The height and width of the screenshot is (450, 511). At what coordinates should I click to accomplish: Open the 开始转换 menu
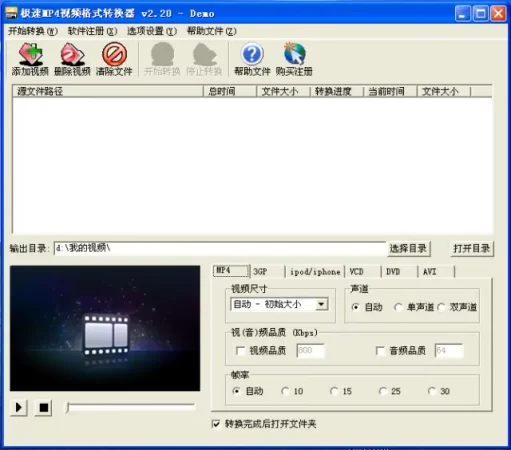33,31
